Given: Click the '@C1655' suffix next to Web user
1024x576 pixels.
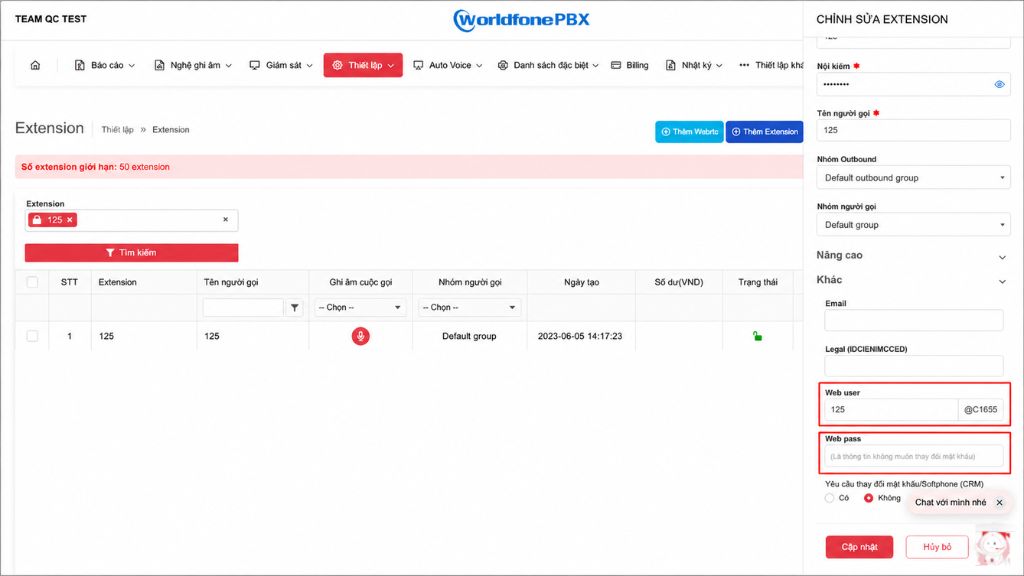Looking at the screenshot, I should click(x=980, y=409).
